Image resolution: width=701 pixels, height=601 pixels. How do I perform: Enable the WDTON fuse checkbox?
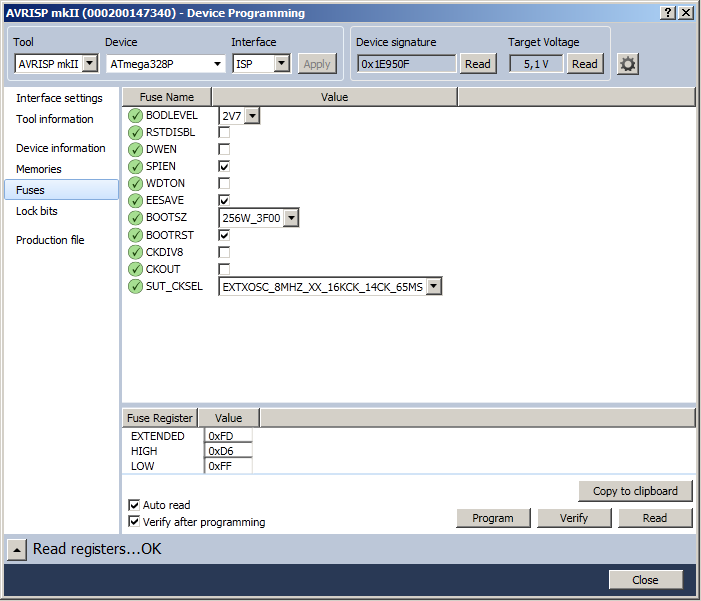[x=224, y=183]
